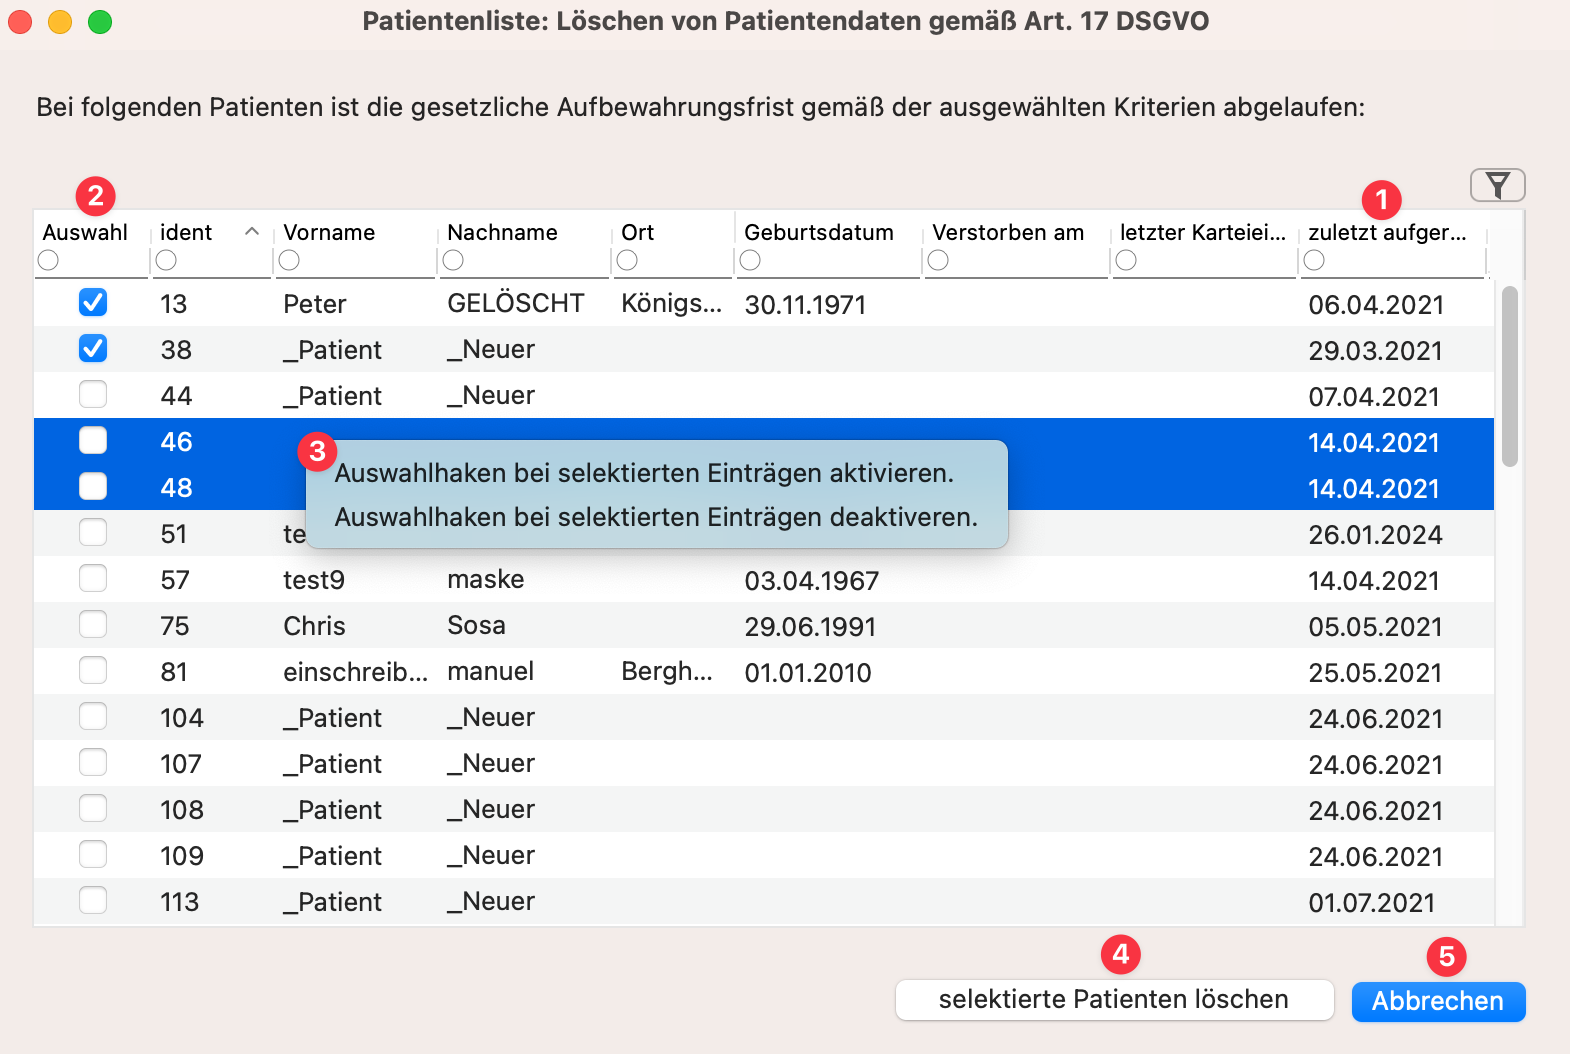Tick the checkbox for ident 108
The image size is (1570, 1054).
click(x=93, y=808)
